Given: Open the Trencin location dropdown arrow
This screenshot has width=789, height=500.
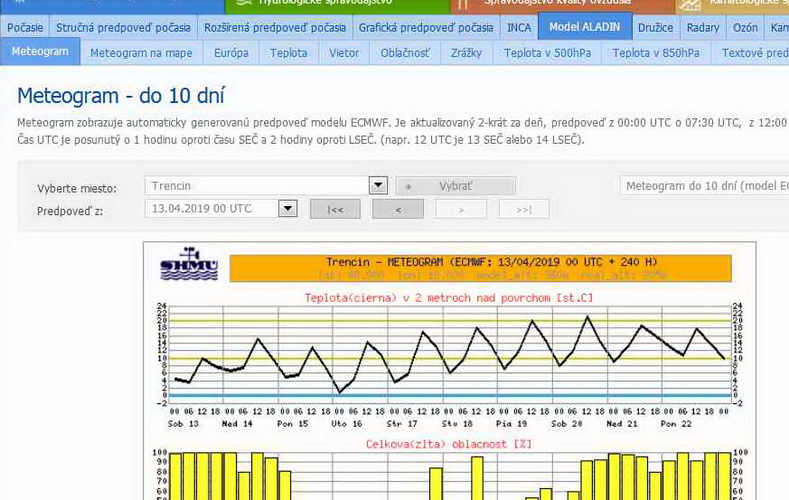Looking at the screenshot, I should (x=378, y=186).
